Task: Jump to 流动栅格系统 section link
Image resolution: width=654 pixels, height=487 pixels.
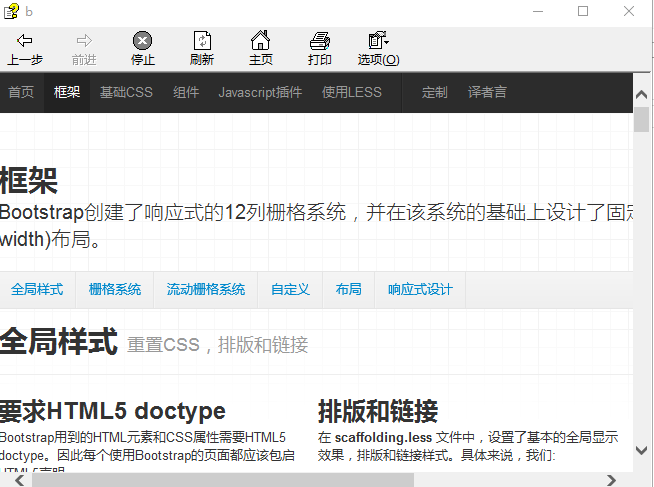Action: [206, 290]
